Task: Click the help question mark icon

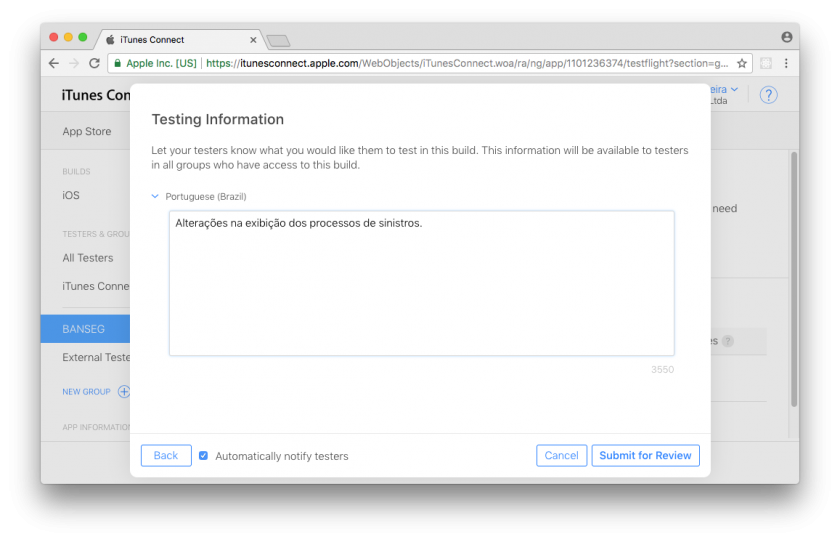Action: [x=768, y=95]
